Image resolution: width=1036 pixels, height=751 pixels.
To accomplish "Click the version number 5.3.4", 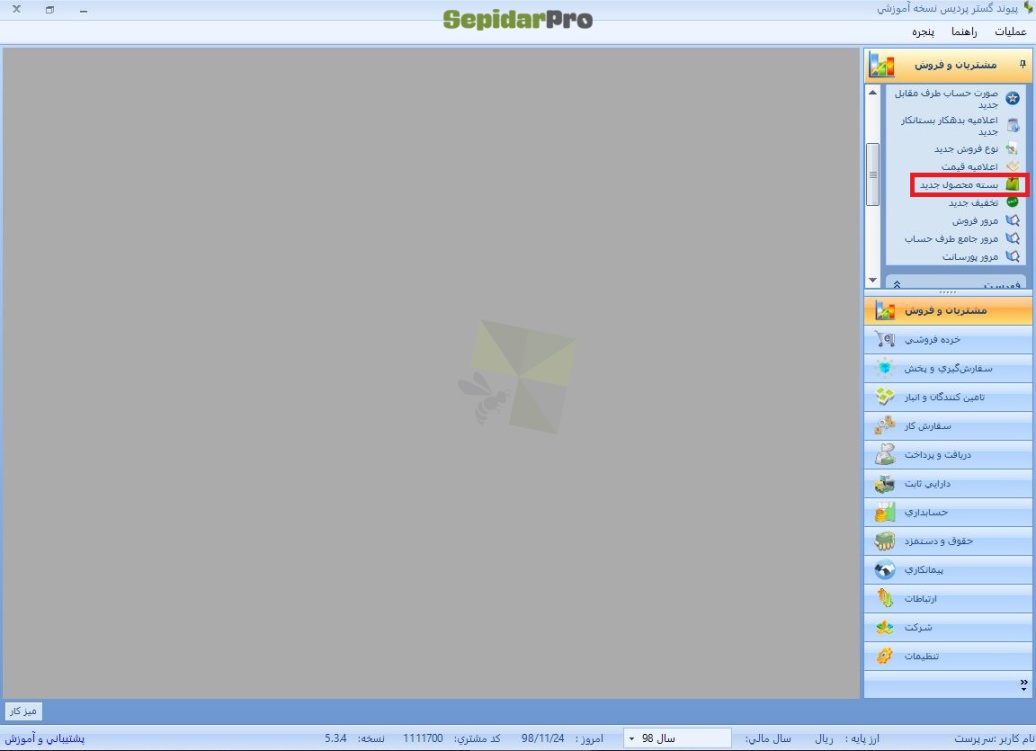I will point(336,738).
